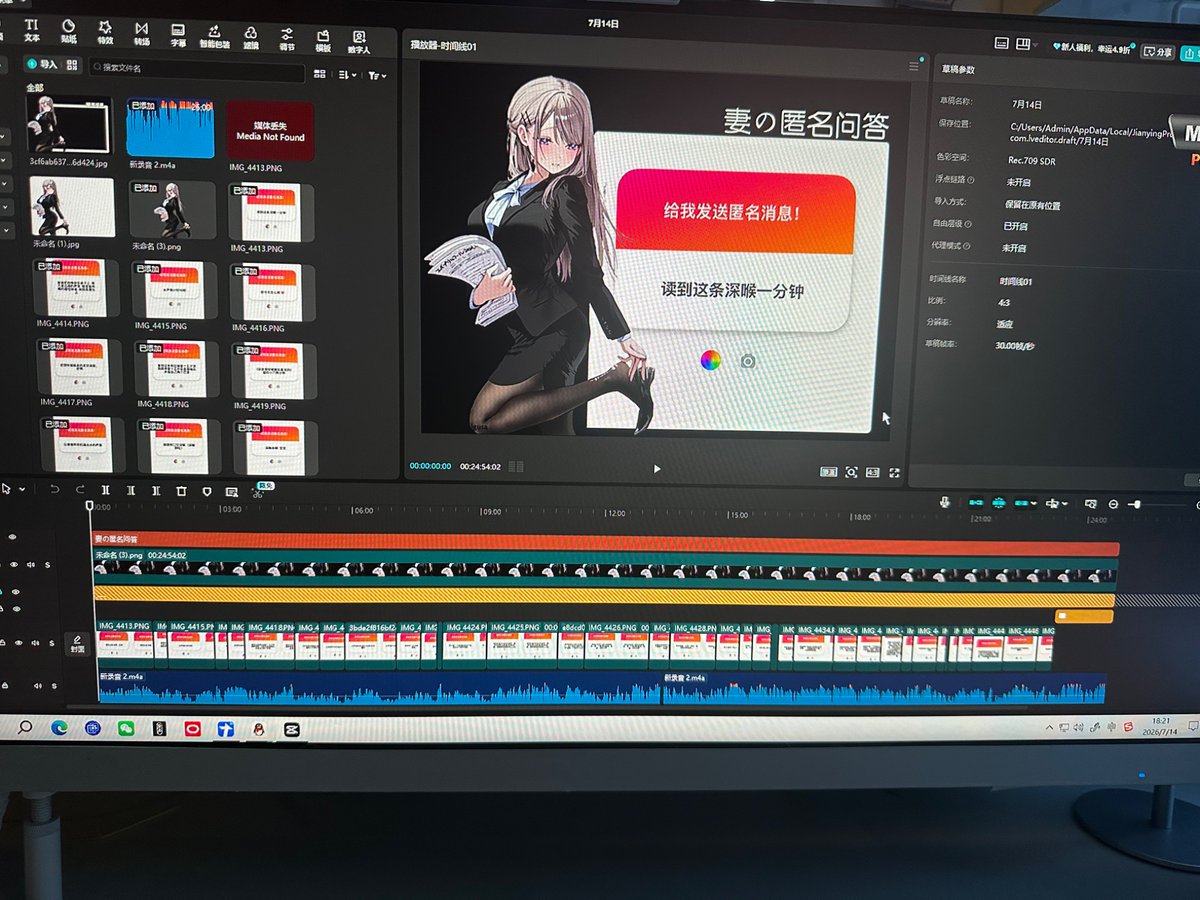Open the 贴纸 stickers panel

[68, 31]
